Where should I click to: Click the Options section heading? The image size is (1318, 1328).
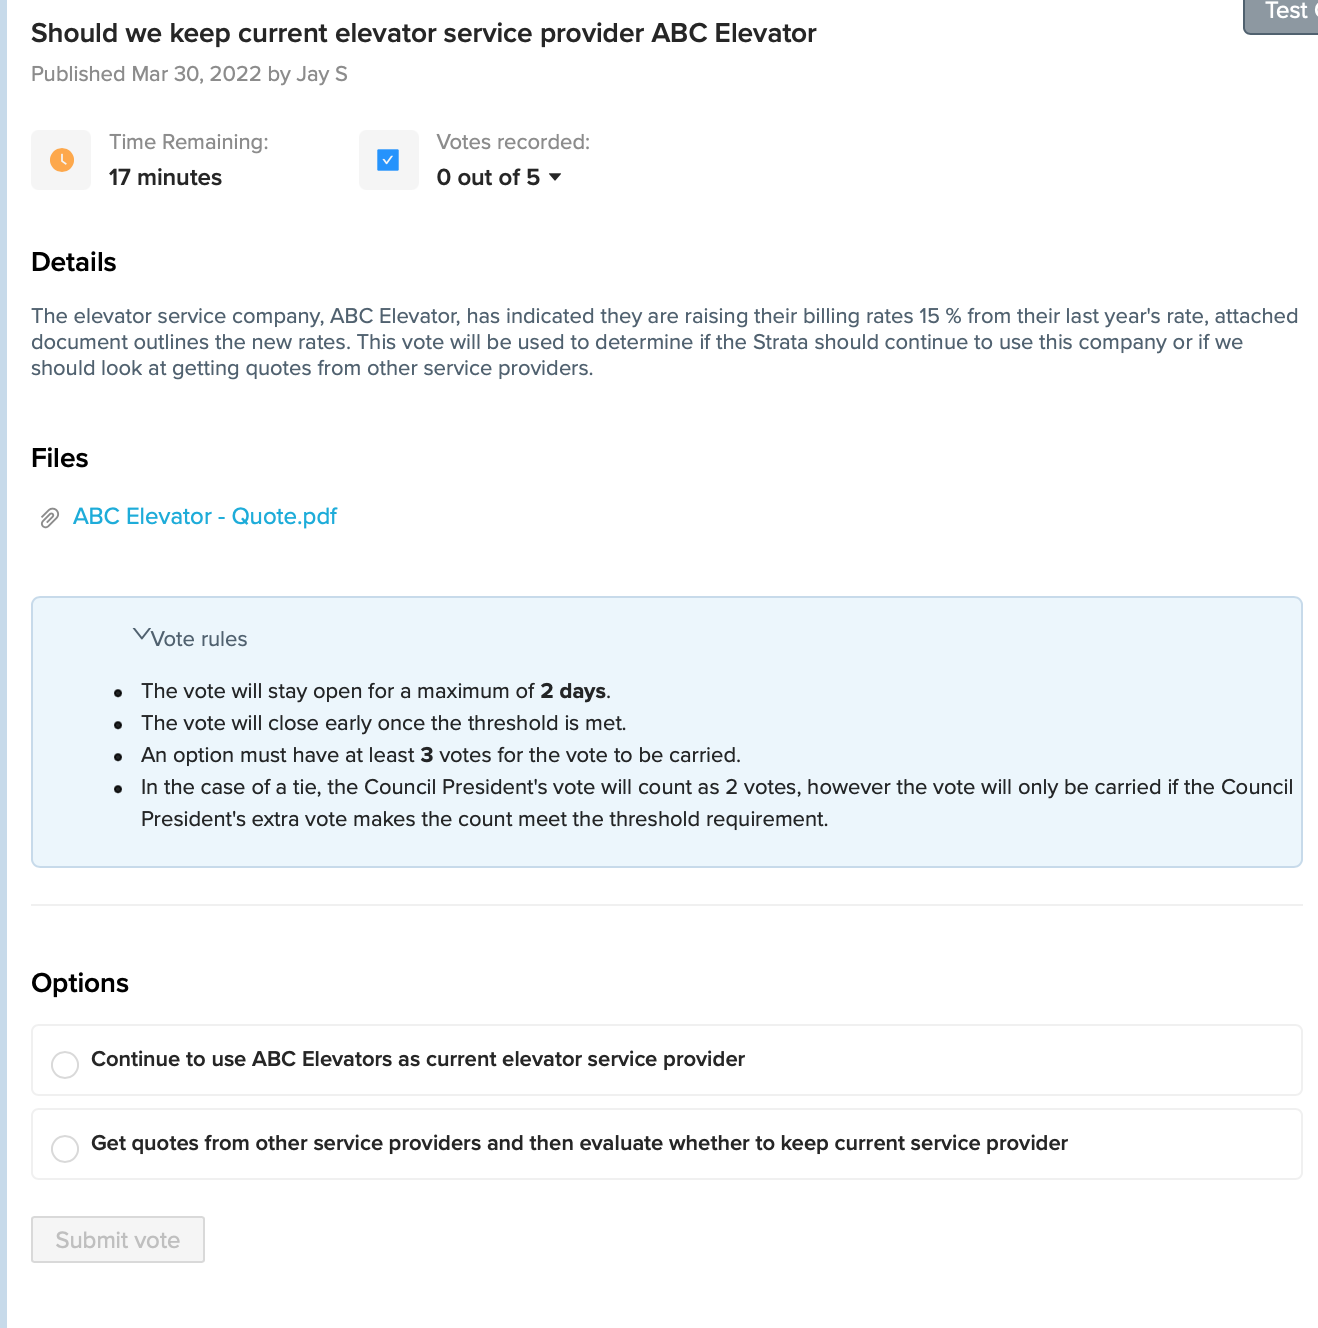80,983
